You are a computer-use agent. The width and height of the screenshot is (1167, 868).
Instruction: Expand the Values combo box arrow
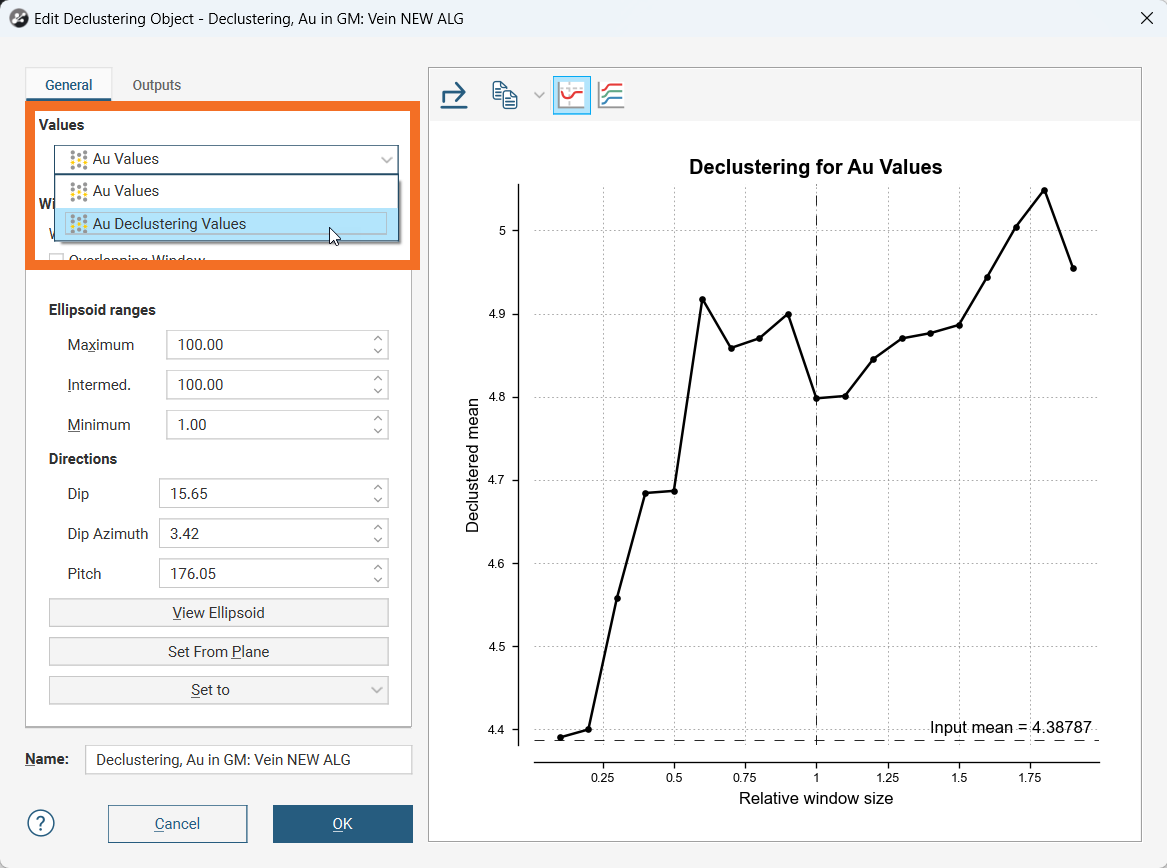(386, 159)
